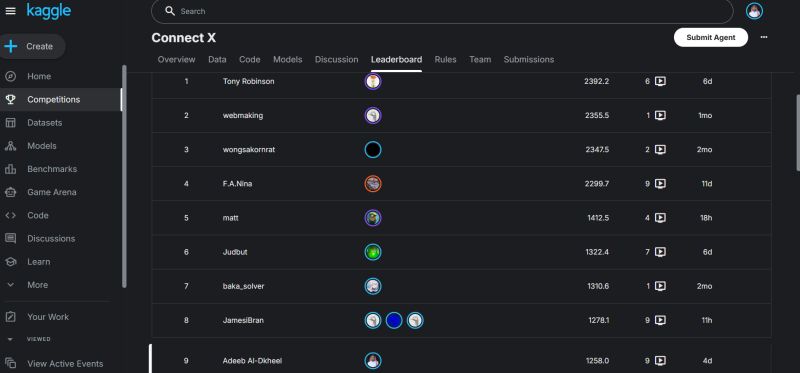Click F.A.Nina's avatar
The image size is (800, 373).
(x=373, y=184)
